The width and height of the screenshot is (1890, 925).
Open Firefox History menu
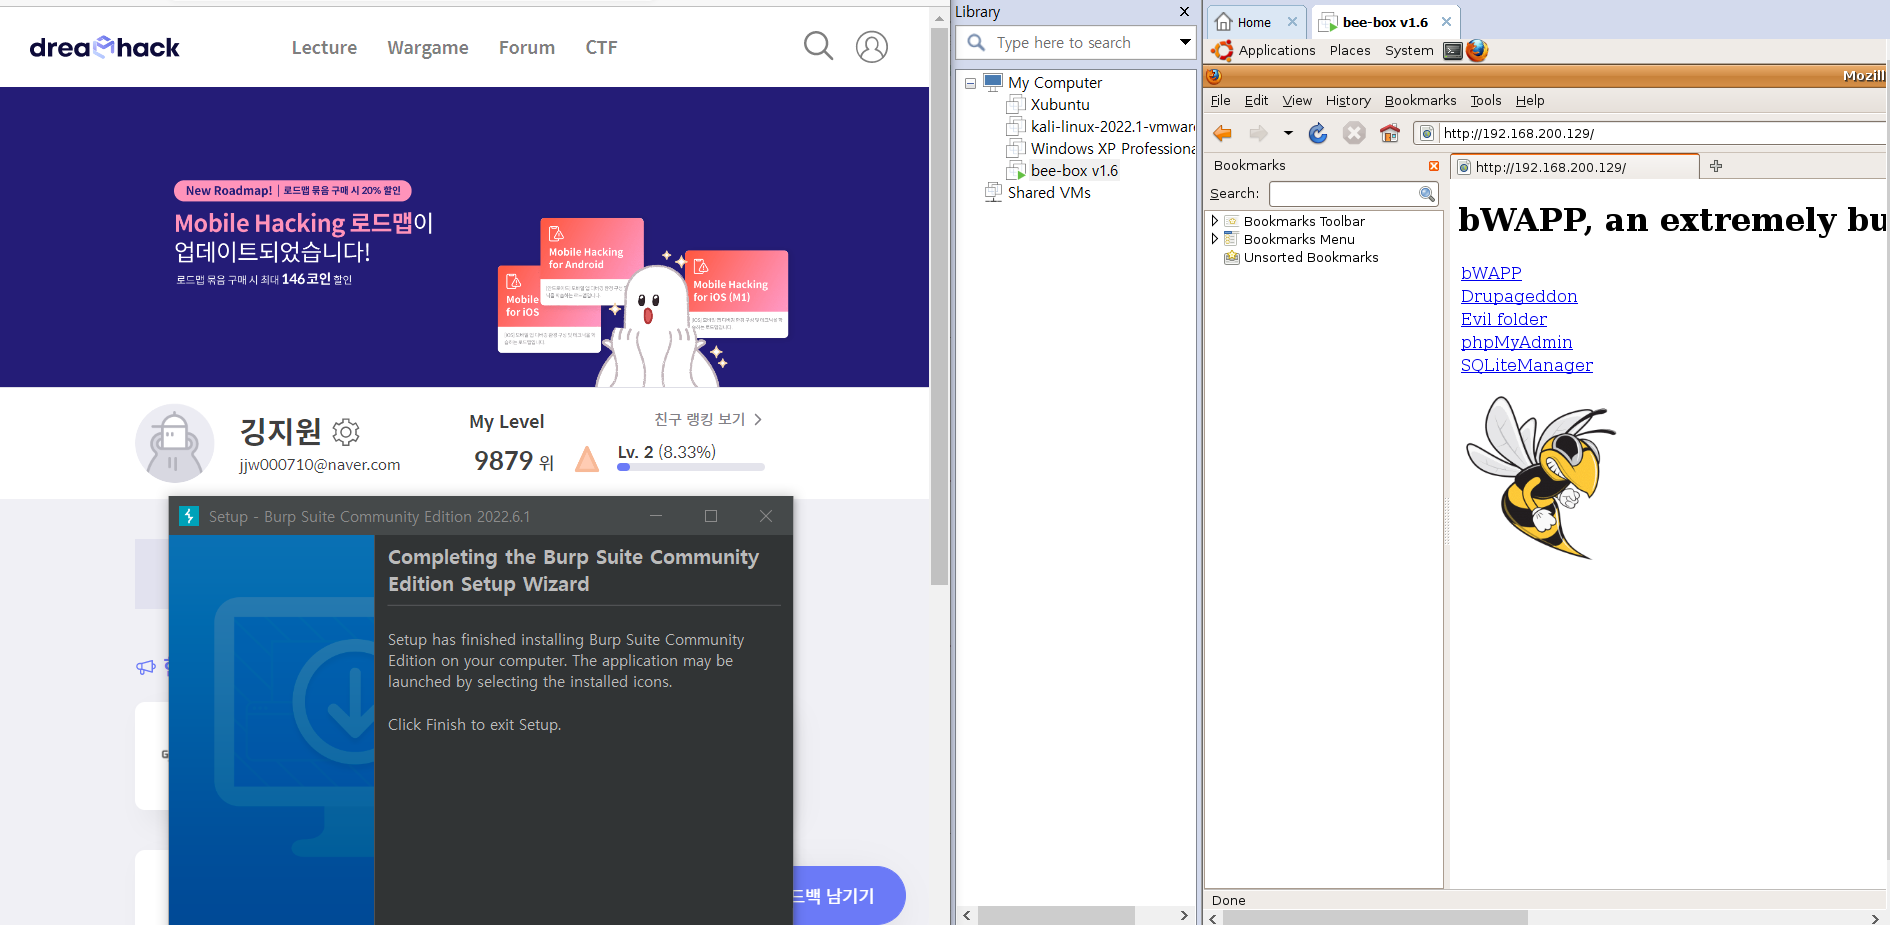1348,100
